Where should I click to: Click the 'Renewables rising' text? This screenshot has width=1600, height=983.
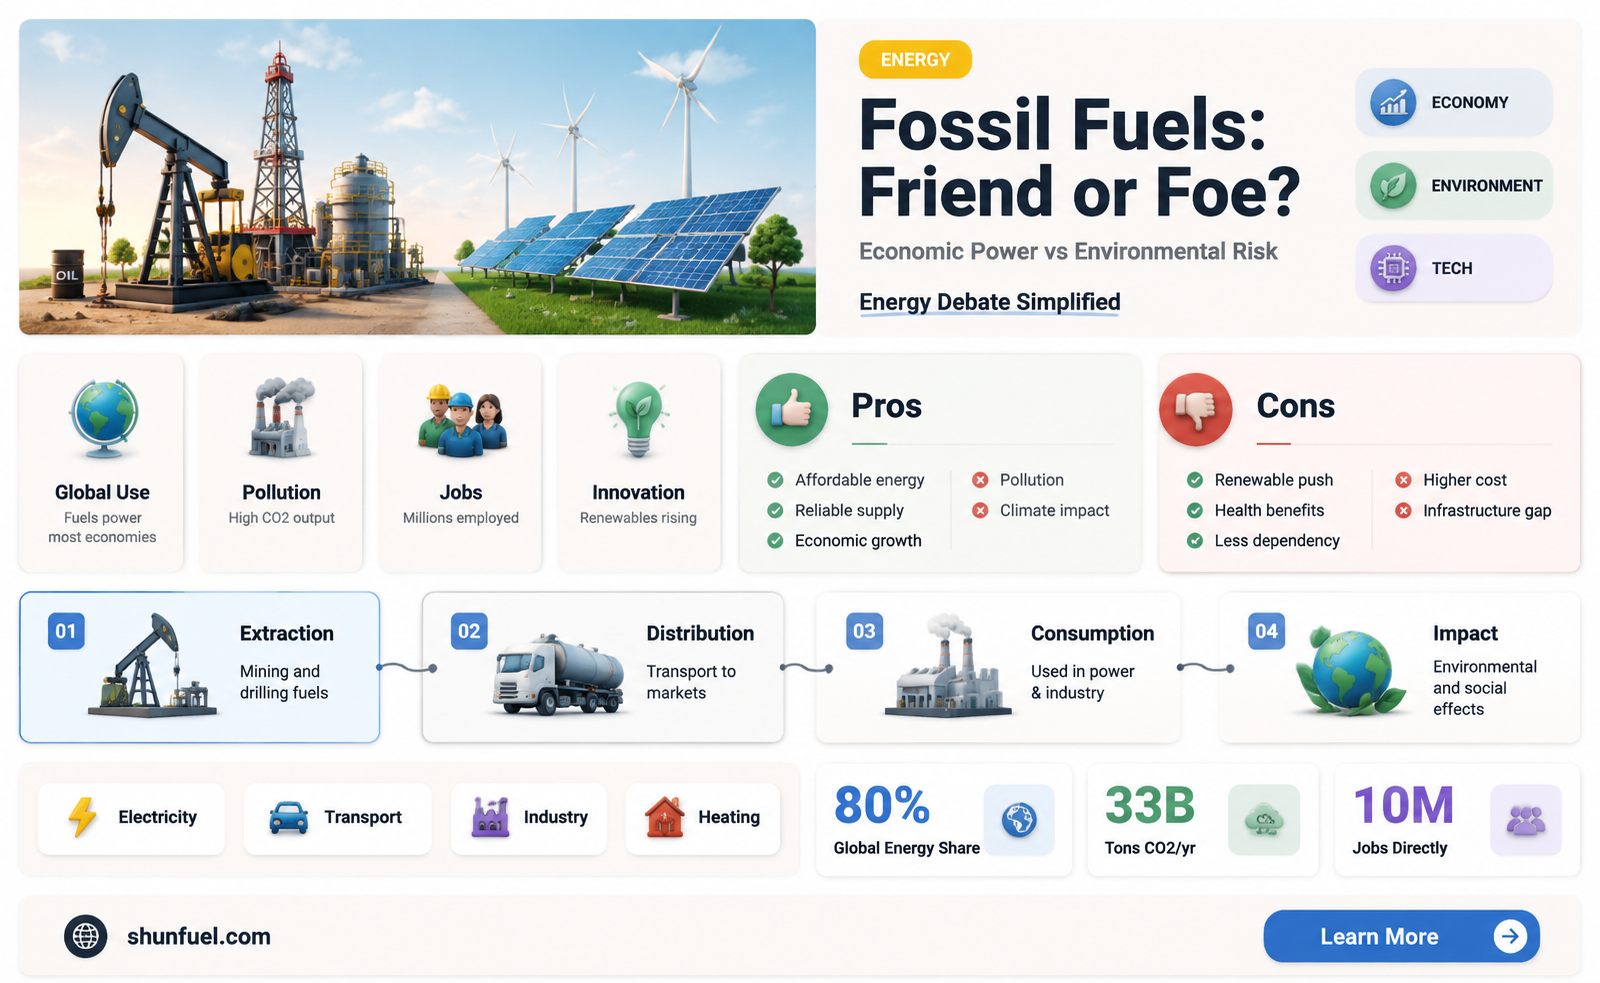(638, 518)
